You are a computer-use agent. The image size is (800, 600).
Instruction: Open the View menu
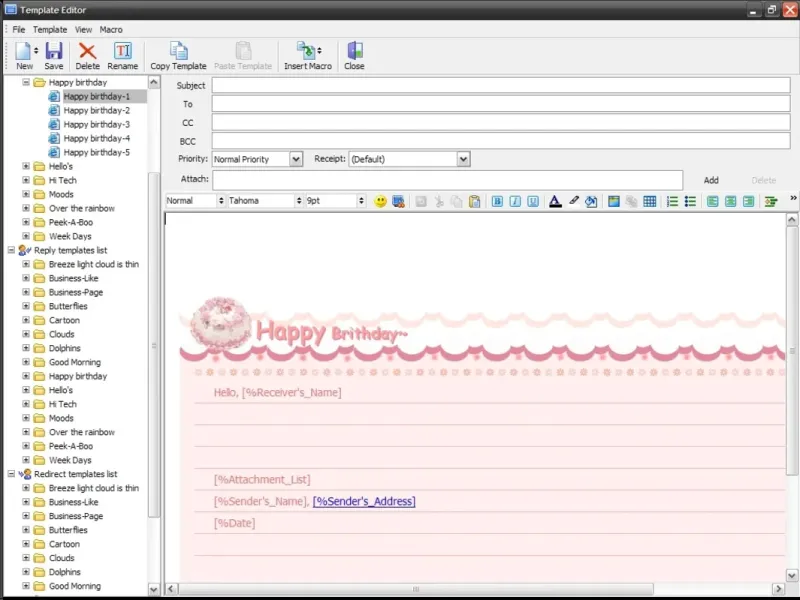point(83,30)
